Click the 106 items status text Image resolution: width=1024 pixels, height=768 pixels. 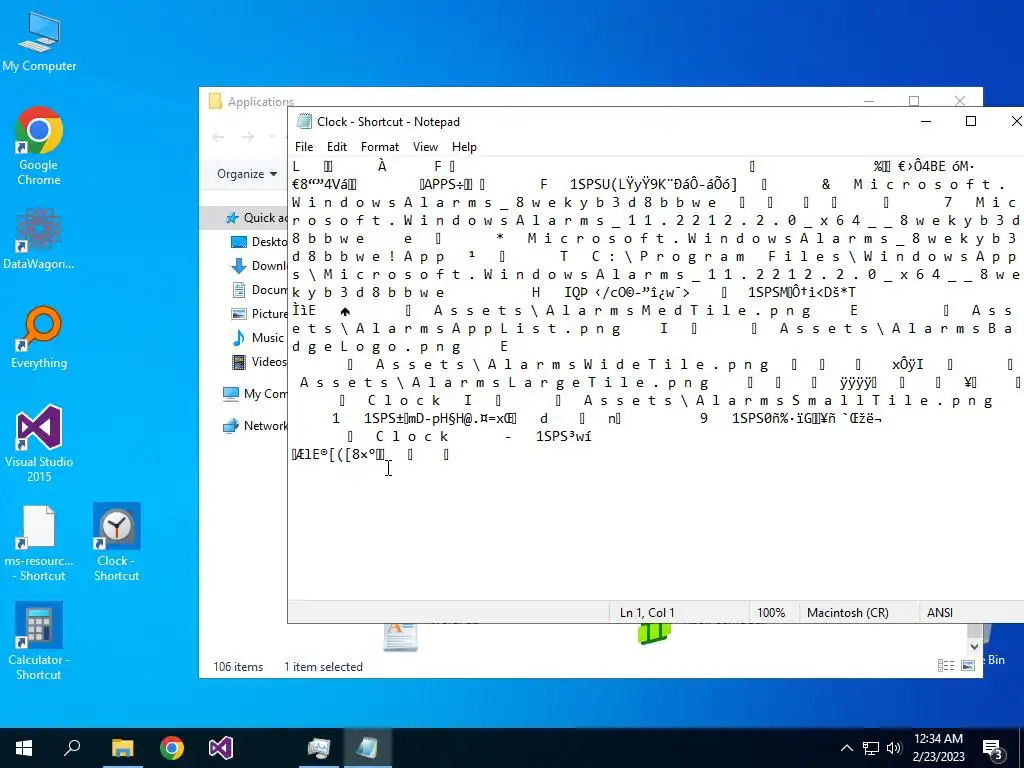(x=238, y=667)
